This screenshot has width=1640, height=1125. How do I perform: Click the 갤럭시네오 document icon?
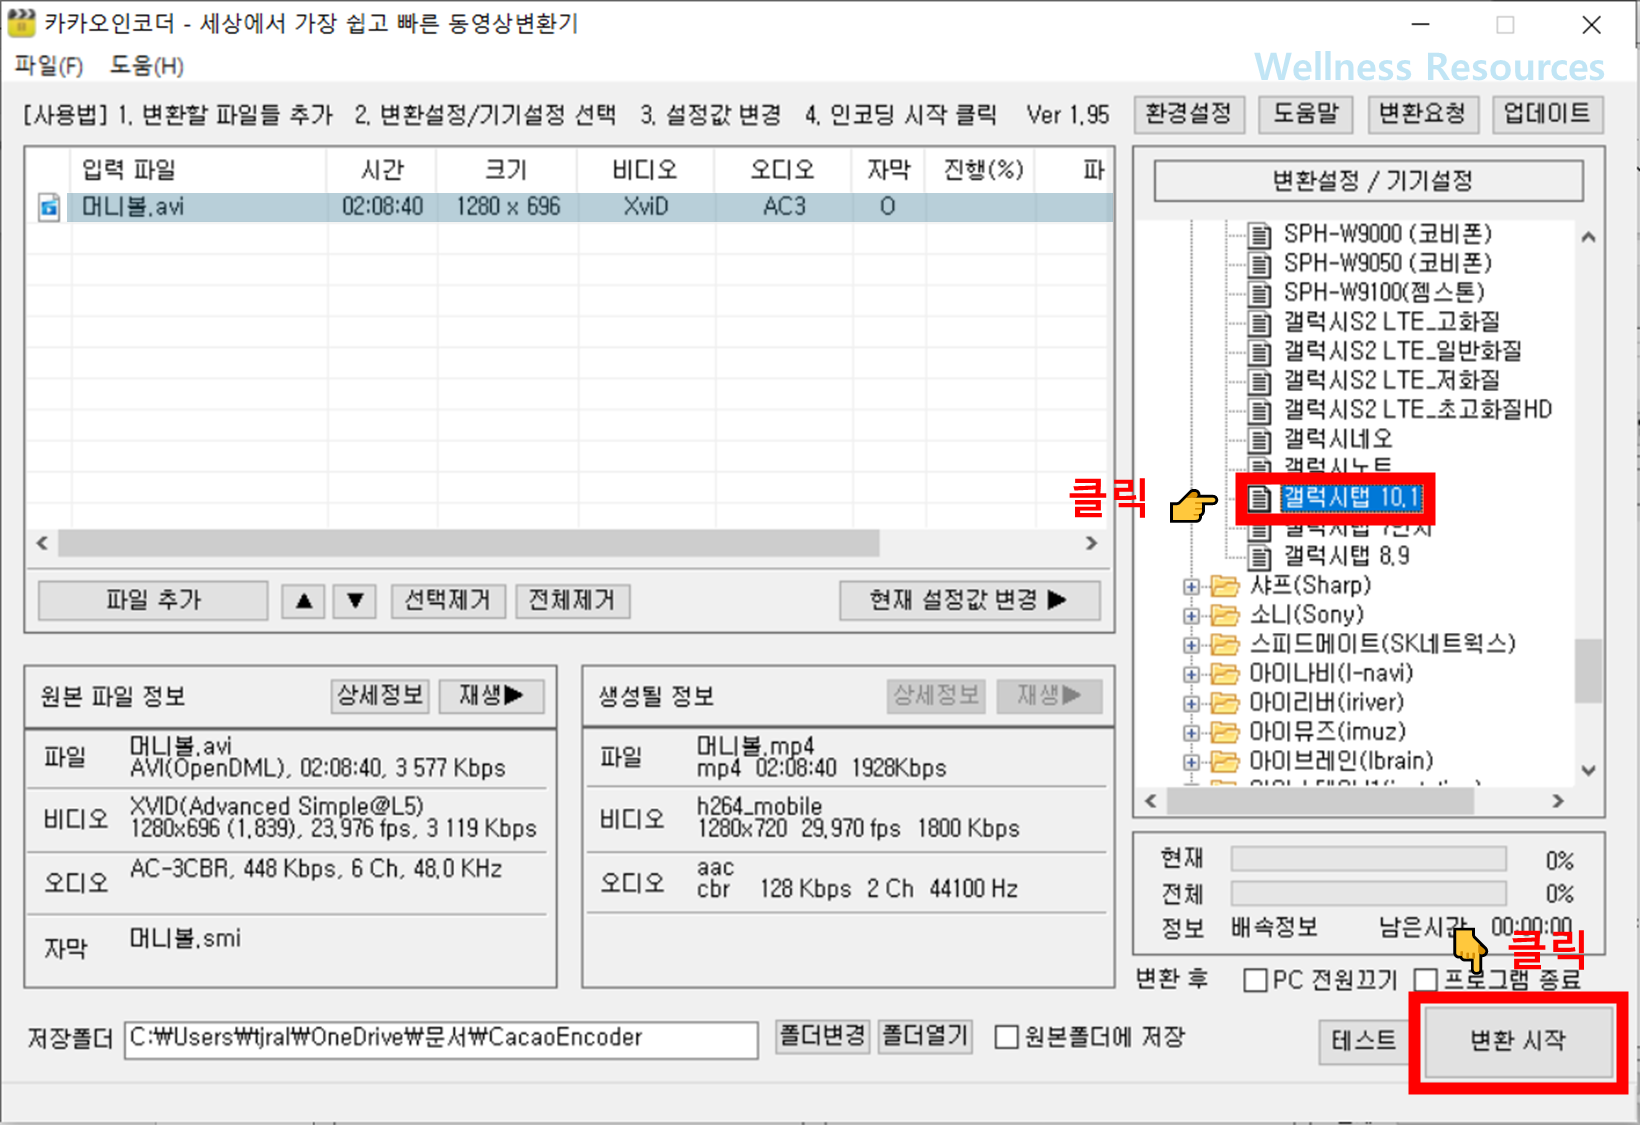pyautogui.click(x=1261, y=439)
